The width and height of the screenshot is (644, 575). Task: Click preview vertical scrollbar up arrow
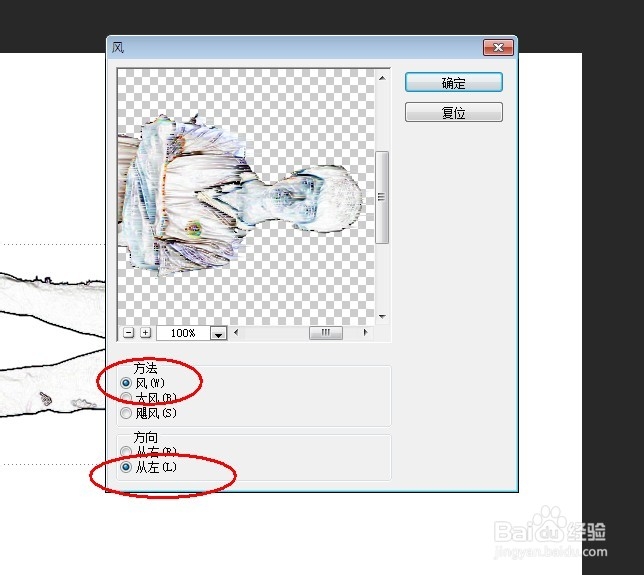pyautogui.click(x=382, y=78)
